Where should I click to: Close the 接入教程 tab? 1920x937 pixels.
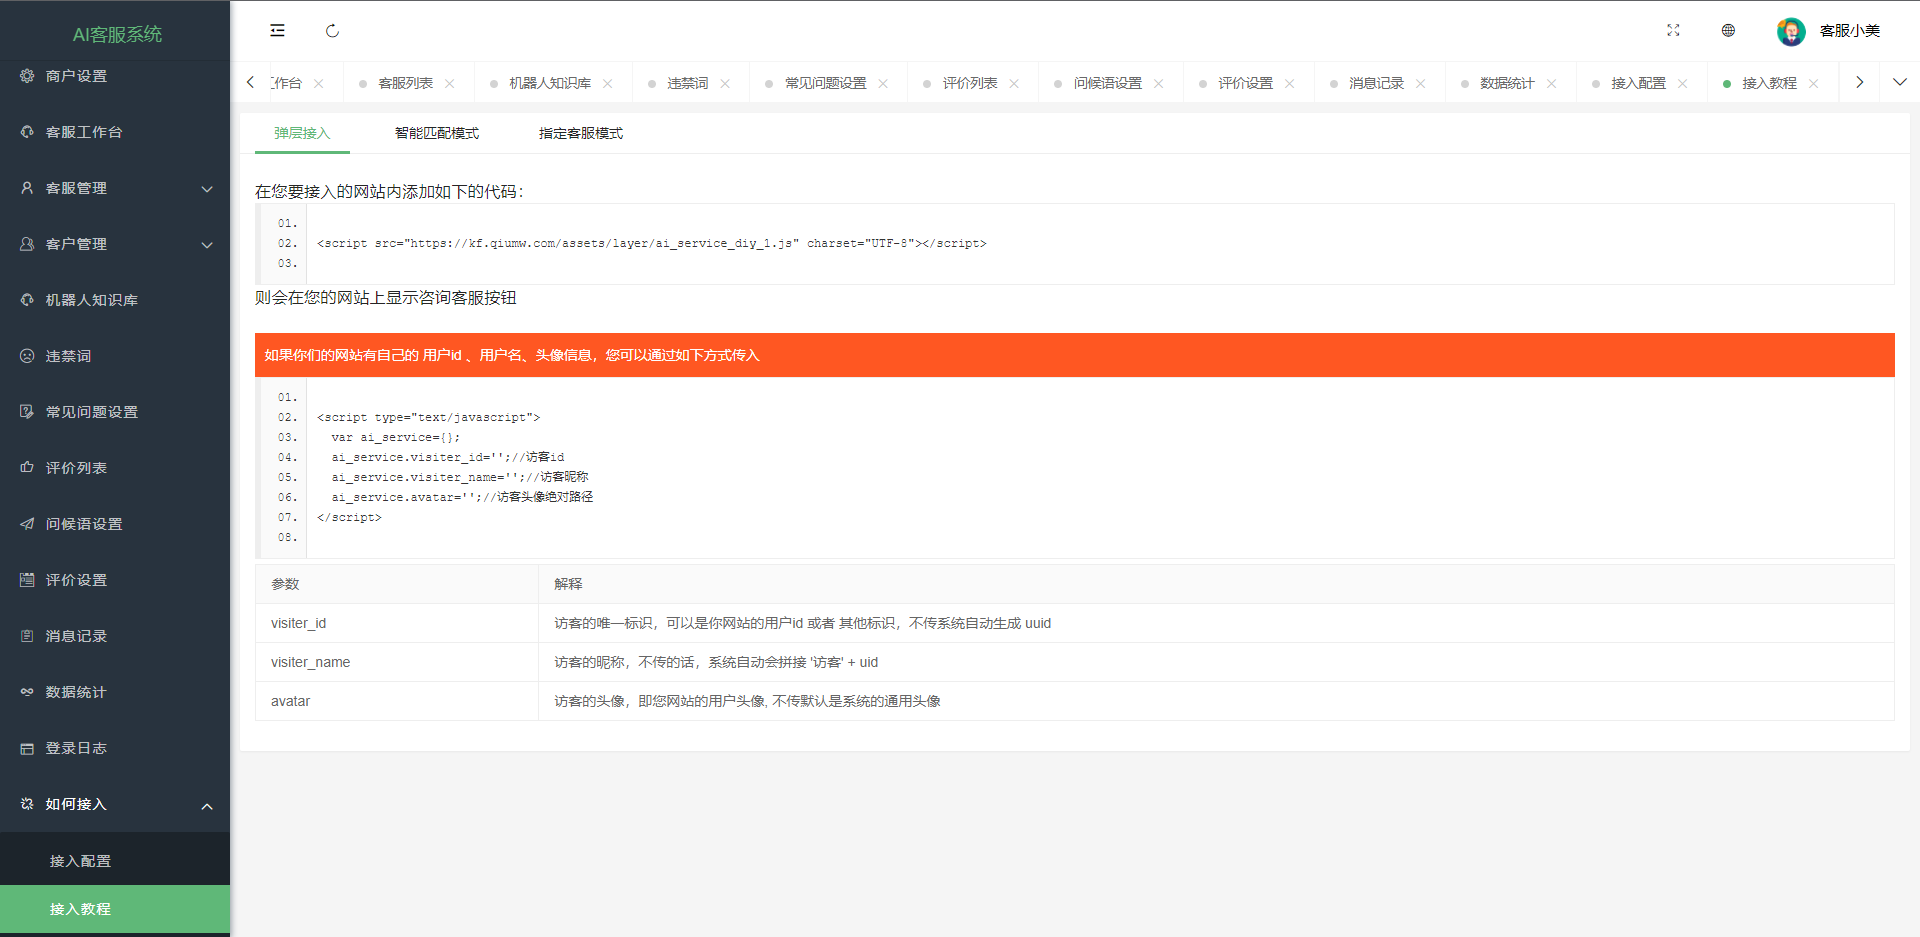coord(1814,84)
